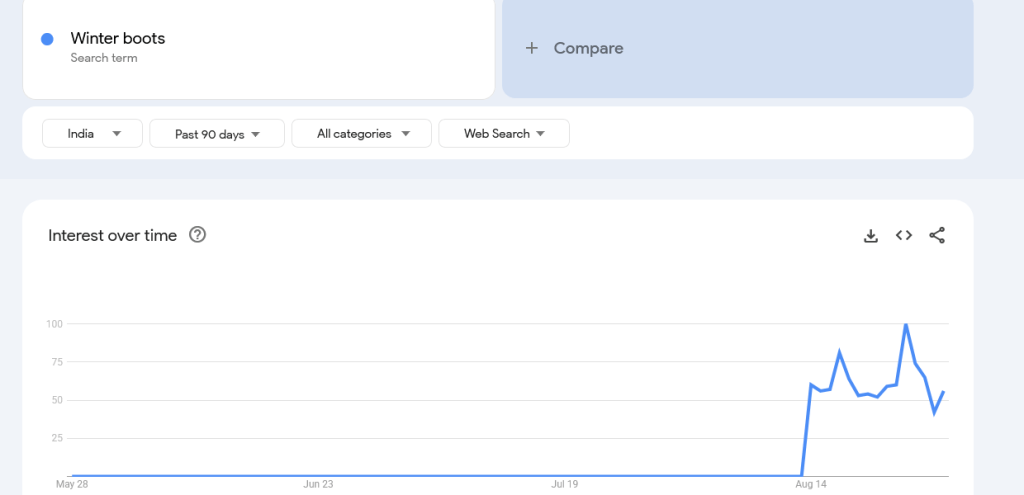Open the Web Search type dropdown
The width and height of the screenshot is (1024, 495).
(504, 133)
